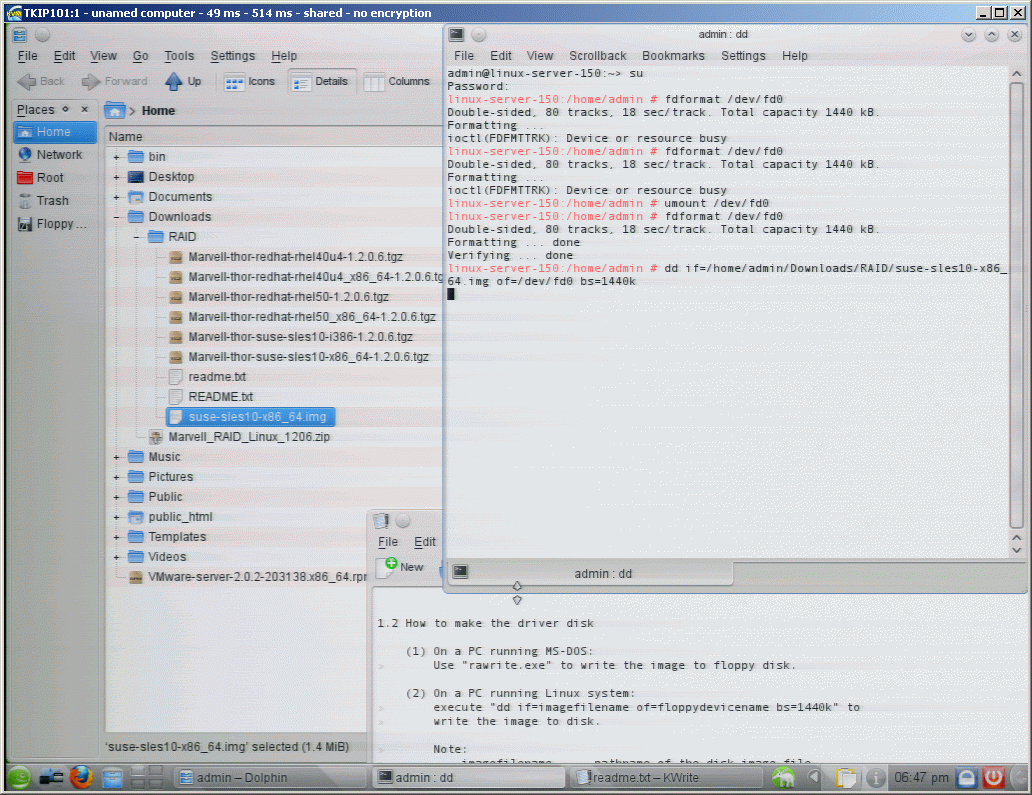This screenshot has width=1032, height=795.
Task: Switch to Icons view mode
Action: click(249, 82)
